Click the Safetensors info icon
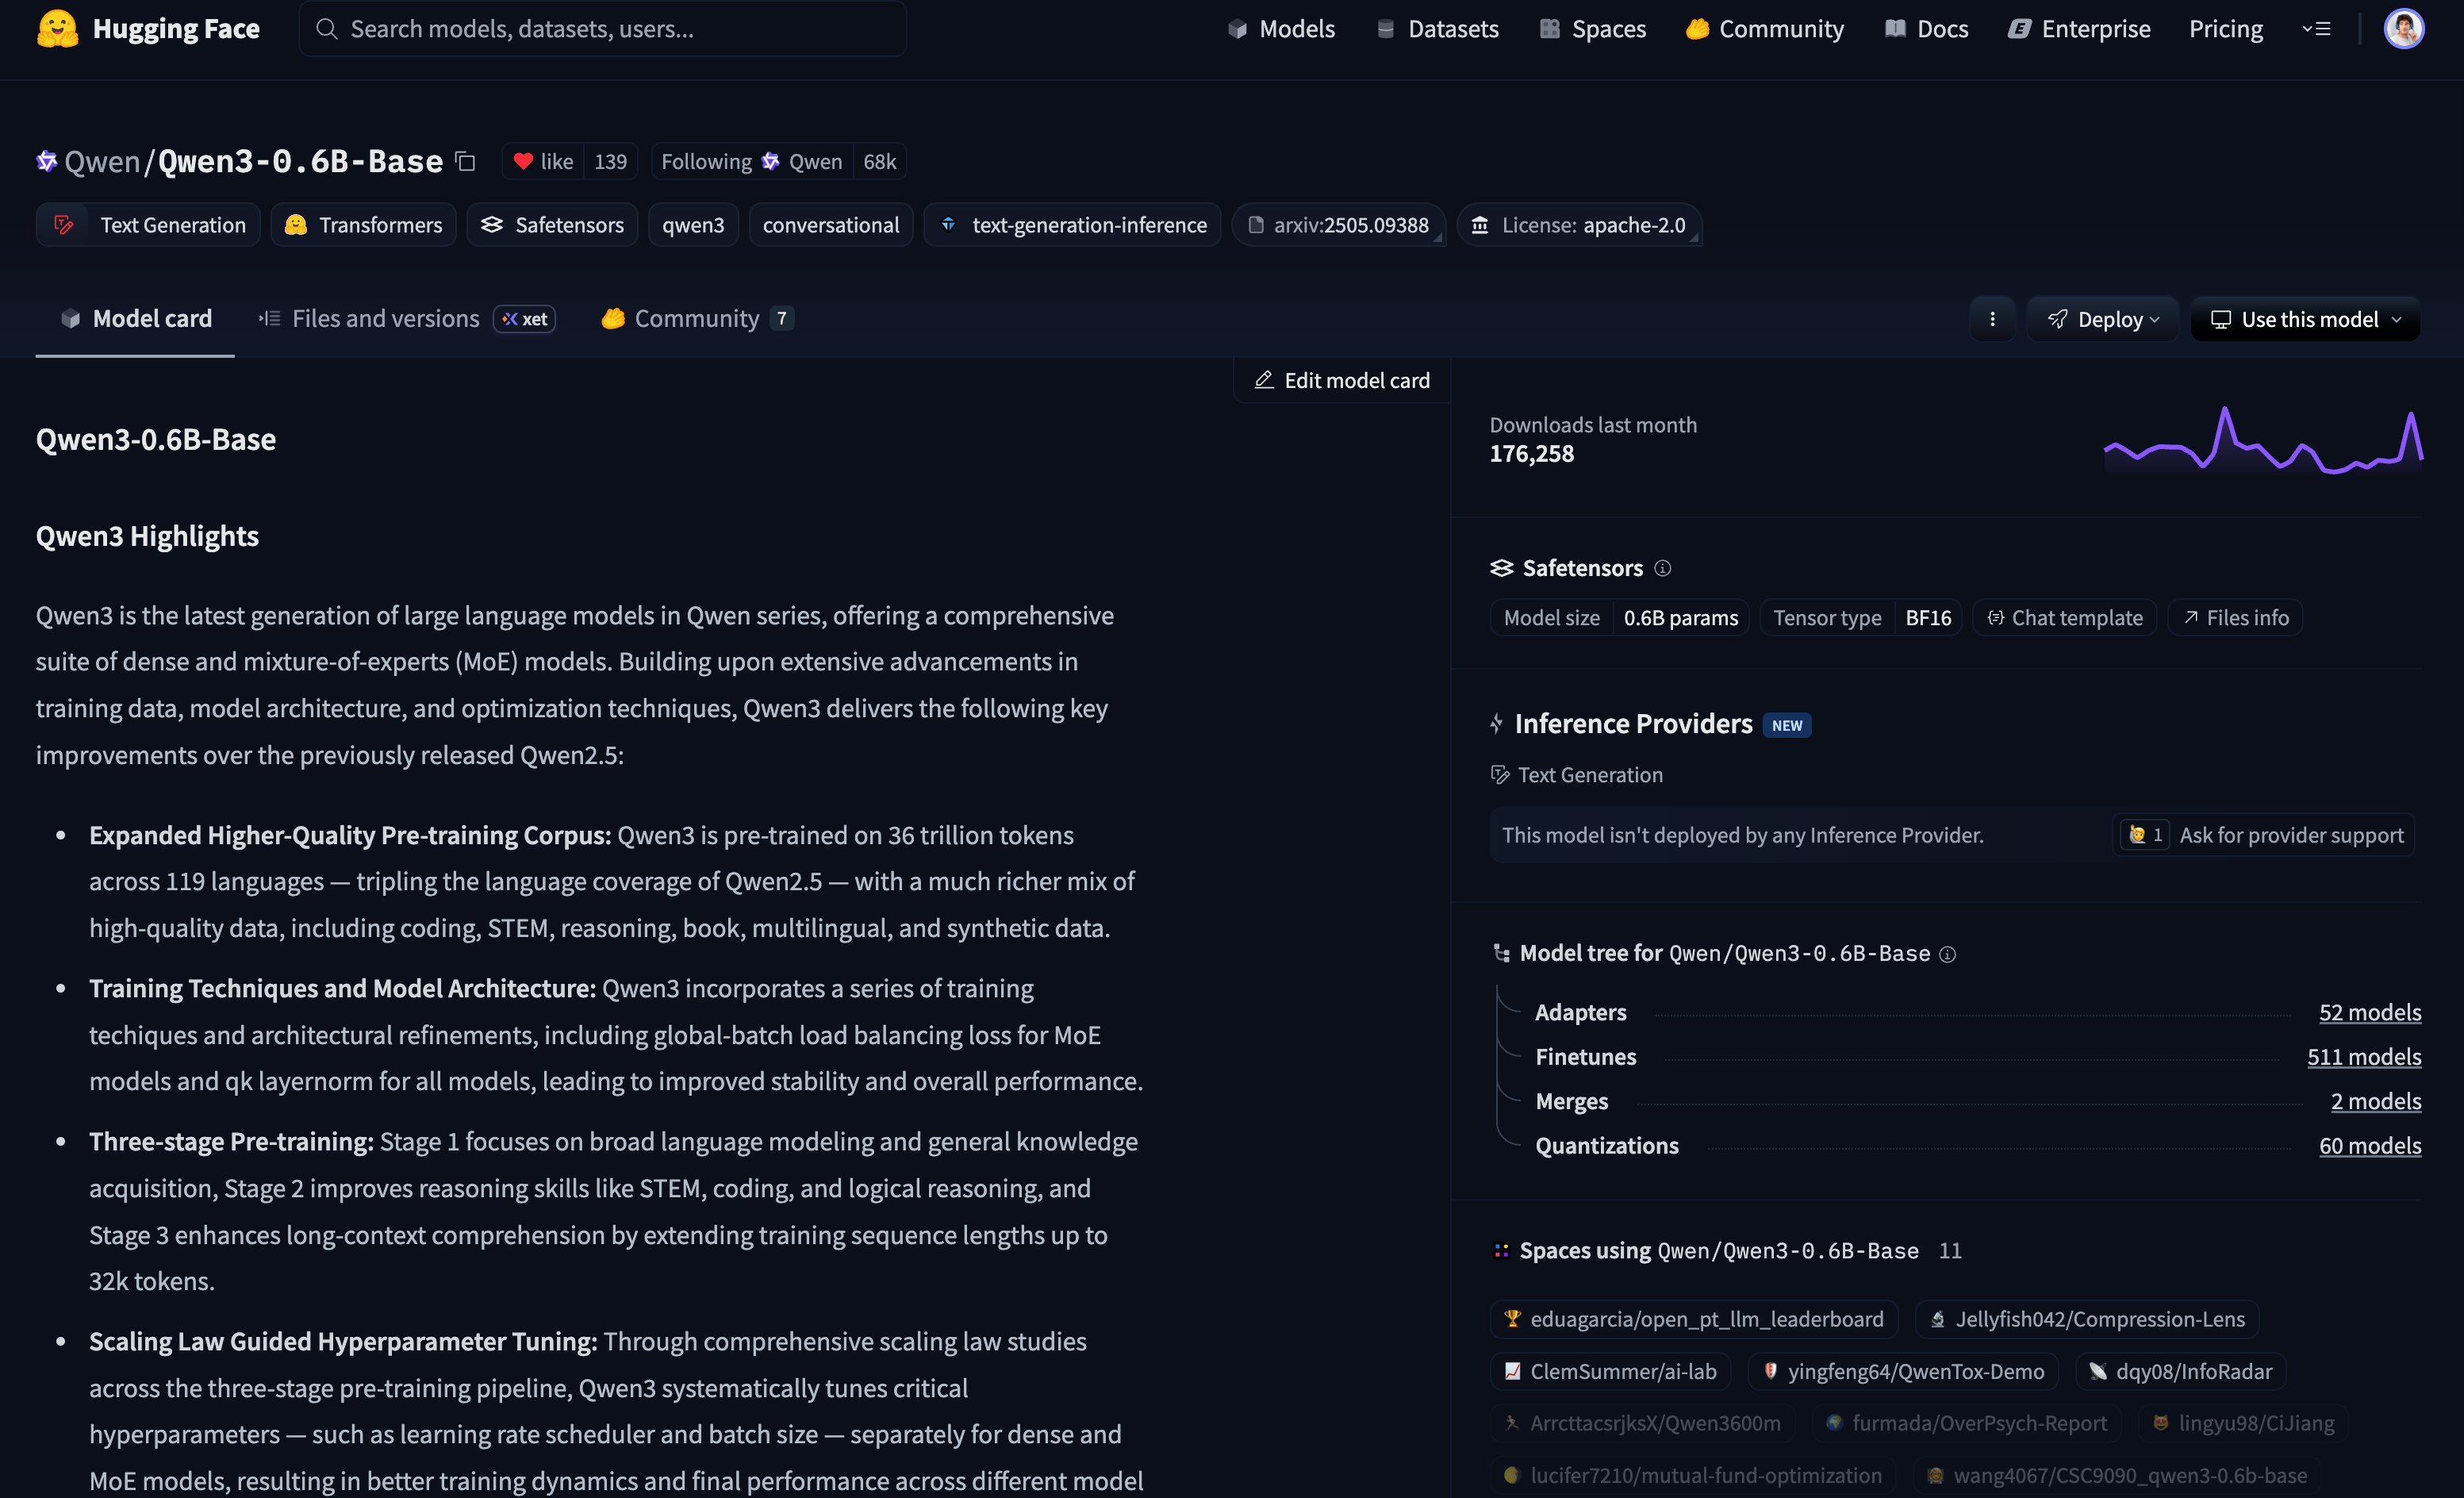This screenshot has height=1498, width=2464. 1662,568
